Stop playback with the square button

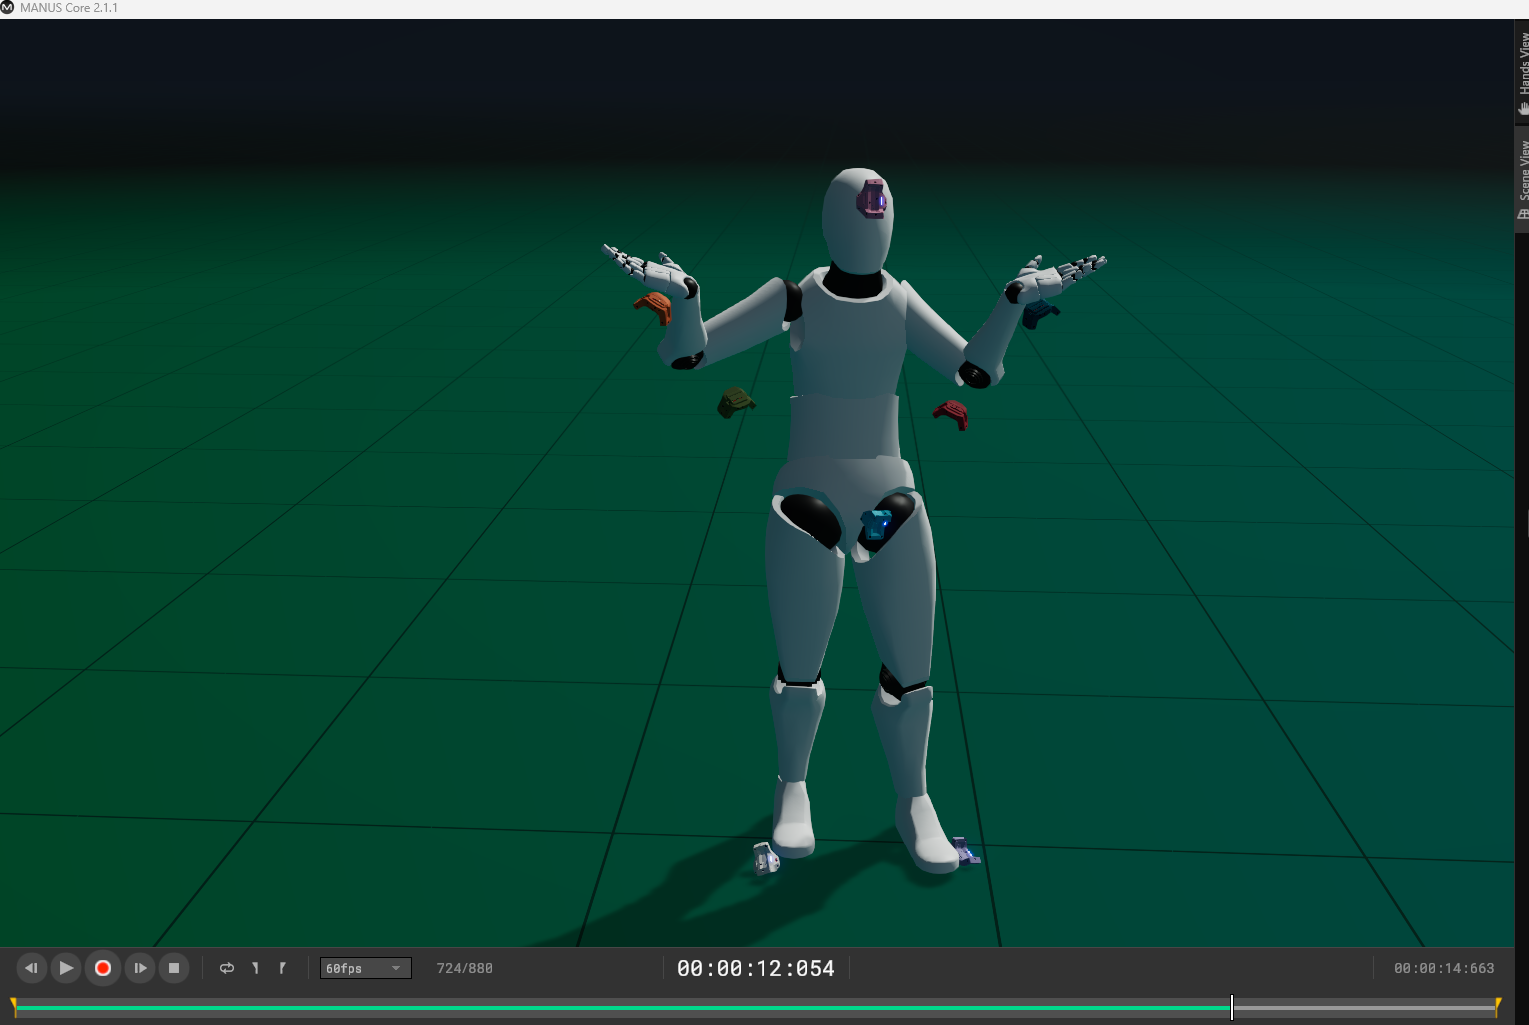click(174, 968)
